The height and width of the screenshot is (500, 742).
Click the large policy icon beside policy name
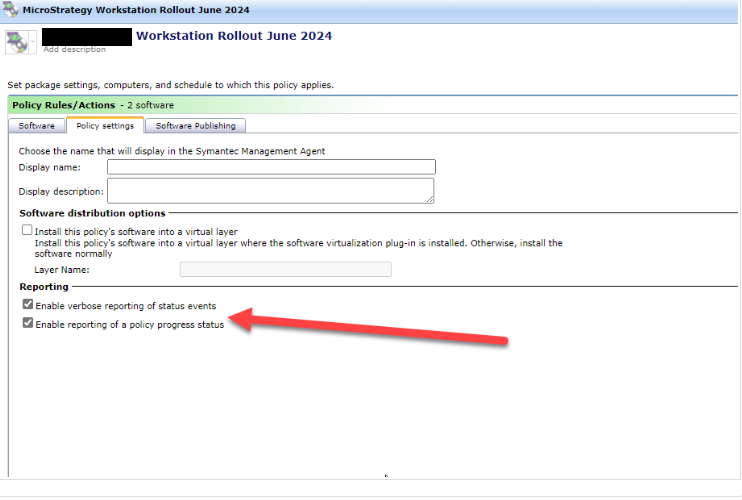(x=17, y=42)
